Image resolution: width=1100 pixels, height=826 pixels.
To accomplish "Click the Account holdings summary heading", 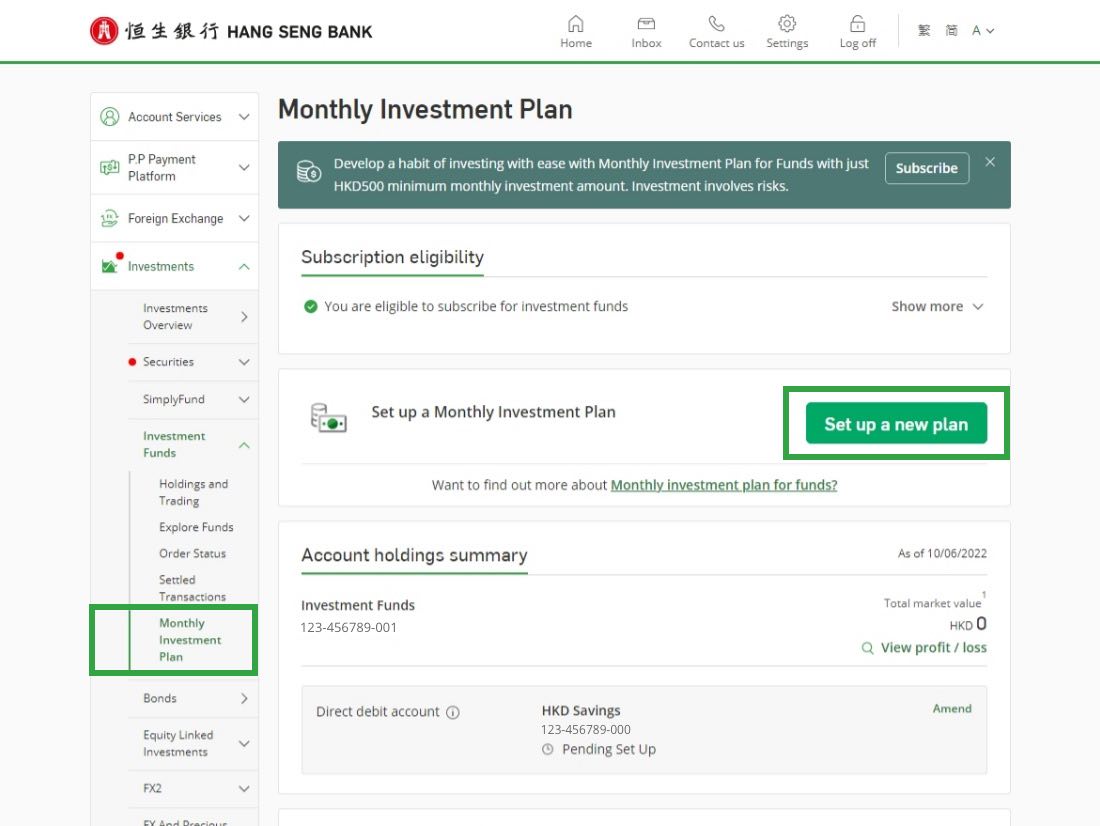I will (414, 555).
